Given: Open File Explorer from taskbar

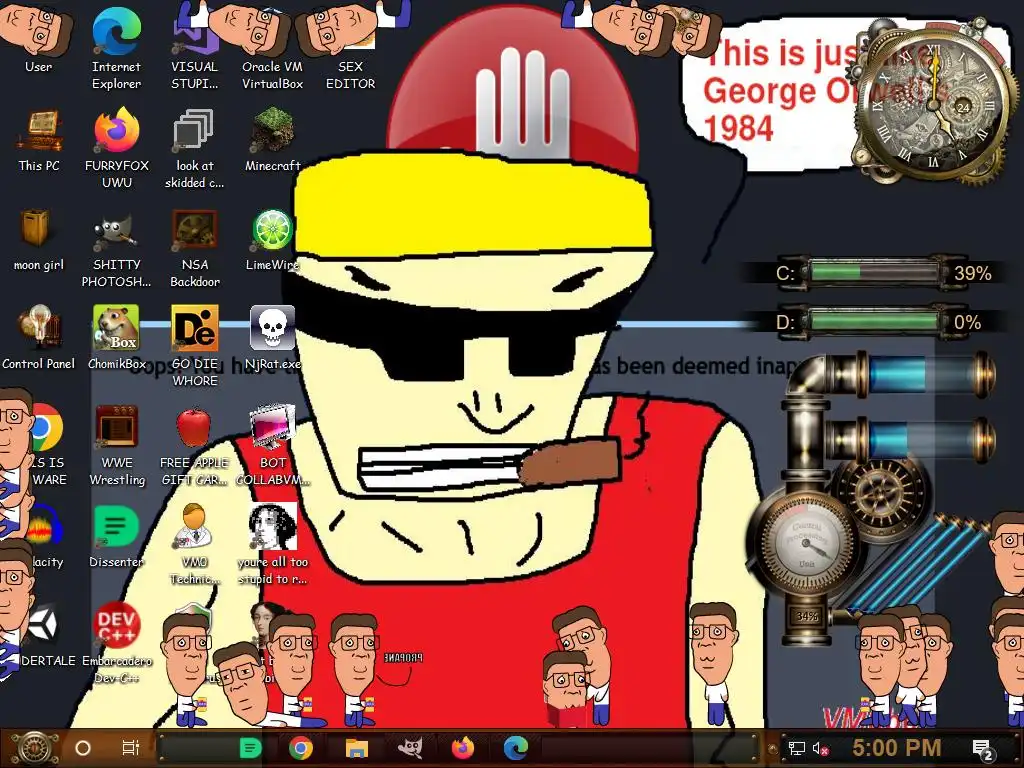Looking at the screenshot, I should click(357, 748).
